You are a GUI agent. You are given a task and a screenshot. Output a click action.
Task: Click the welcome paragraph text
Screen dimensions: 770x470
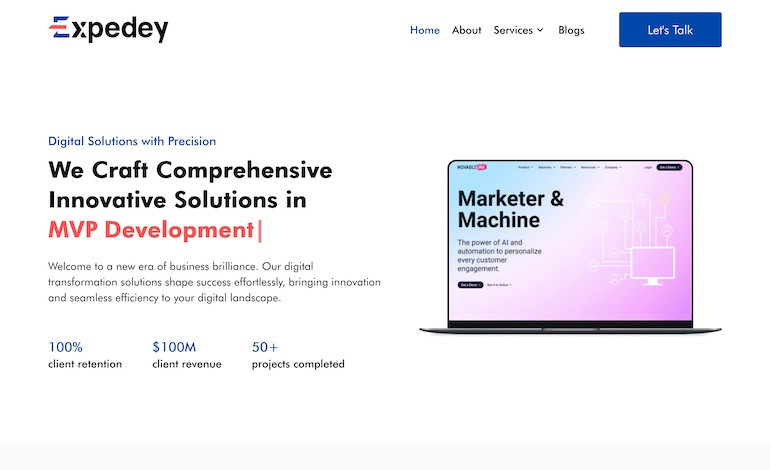tap(214, 282)
